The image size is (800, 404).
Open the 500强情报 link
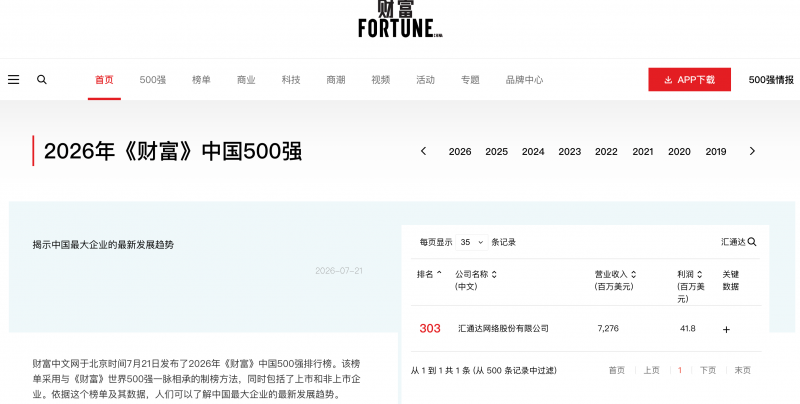771,80
